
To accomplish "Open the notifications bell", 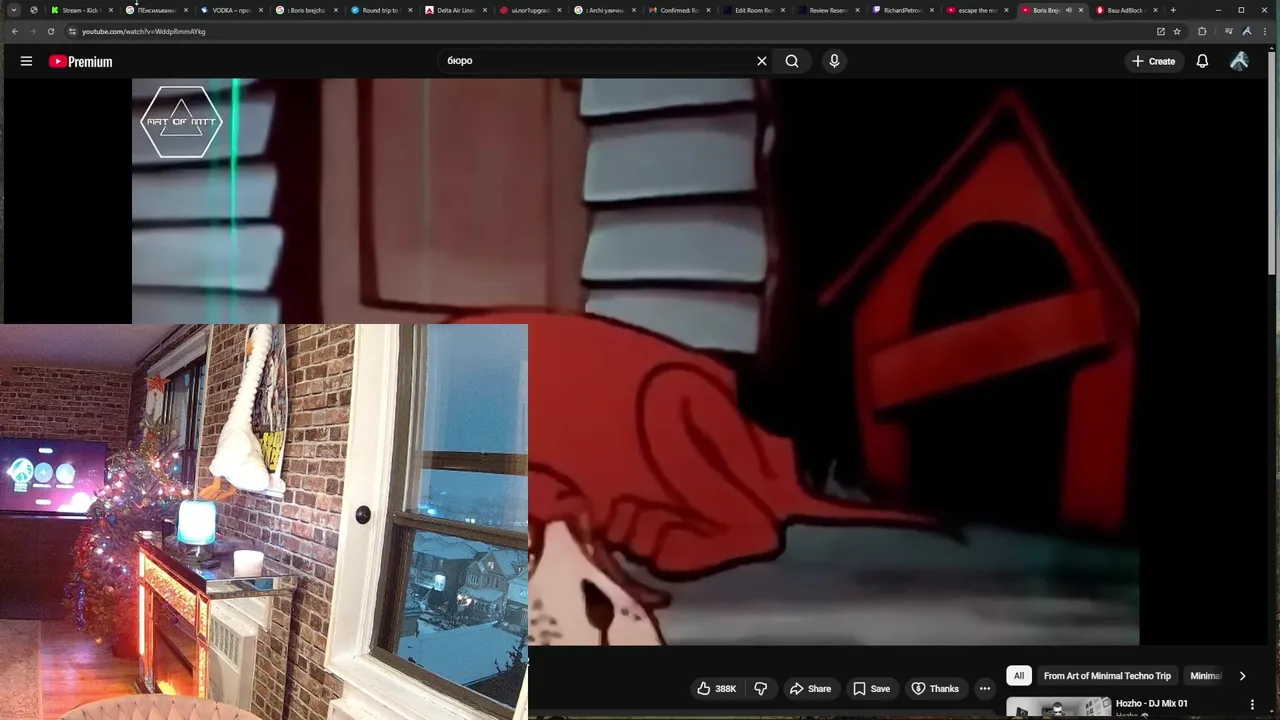I will pyautogui.click(x=1202, y=61).
